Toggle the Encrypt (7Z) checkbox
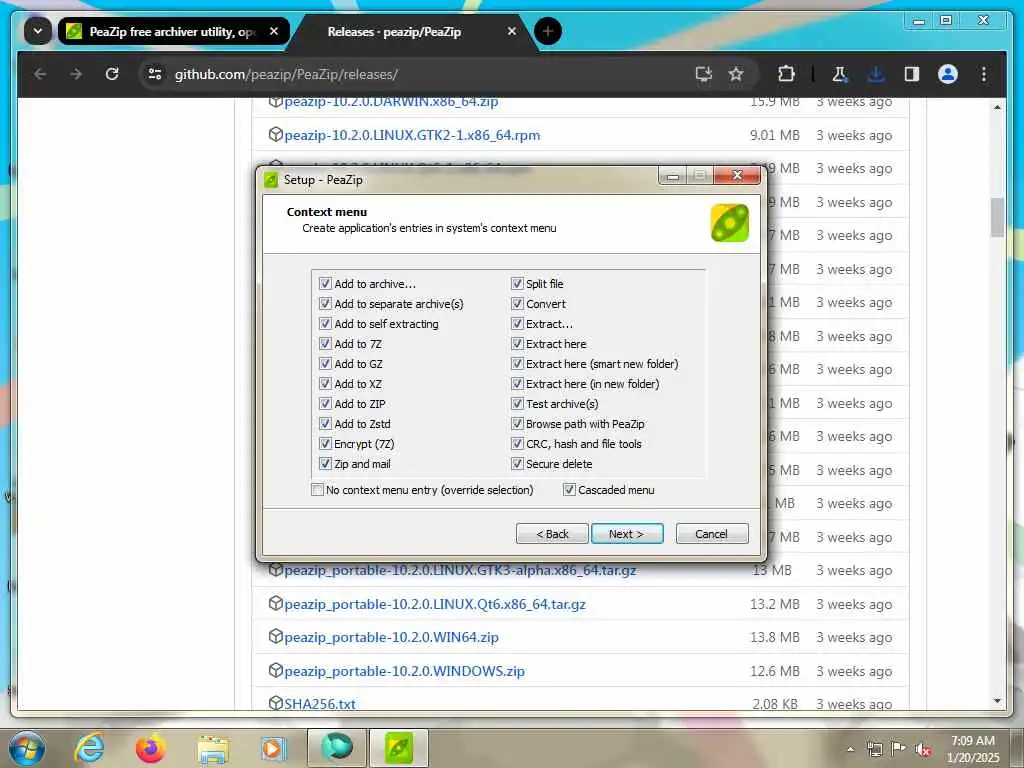 (325, 444)
